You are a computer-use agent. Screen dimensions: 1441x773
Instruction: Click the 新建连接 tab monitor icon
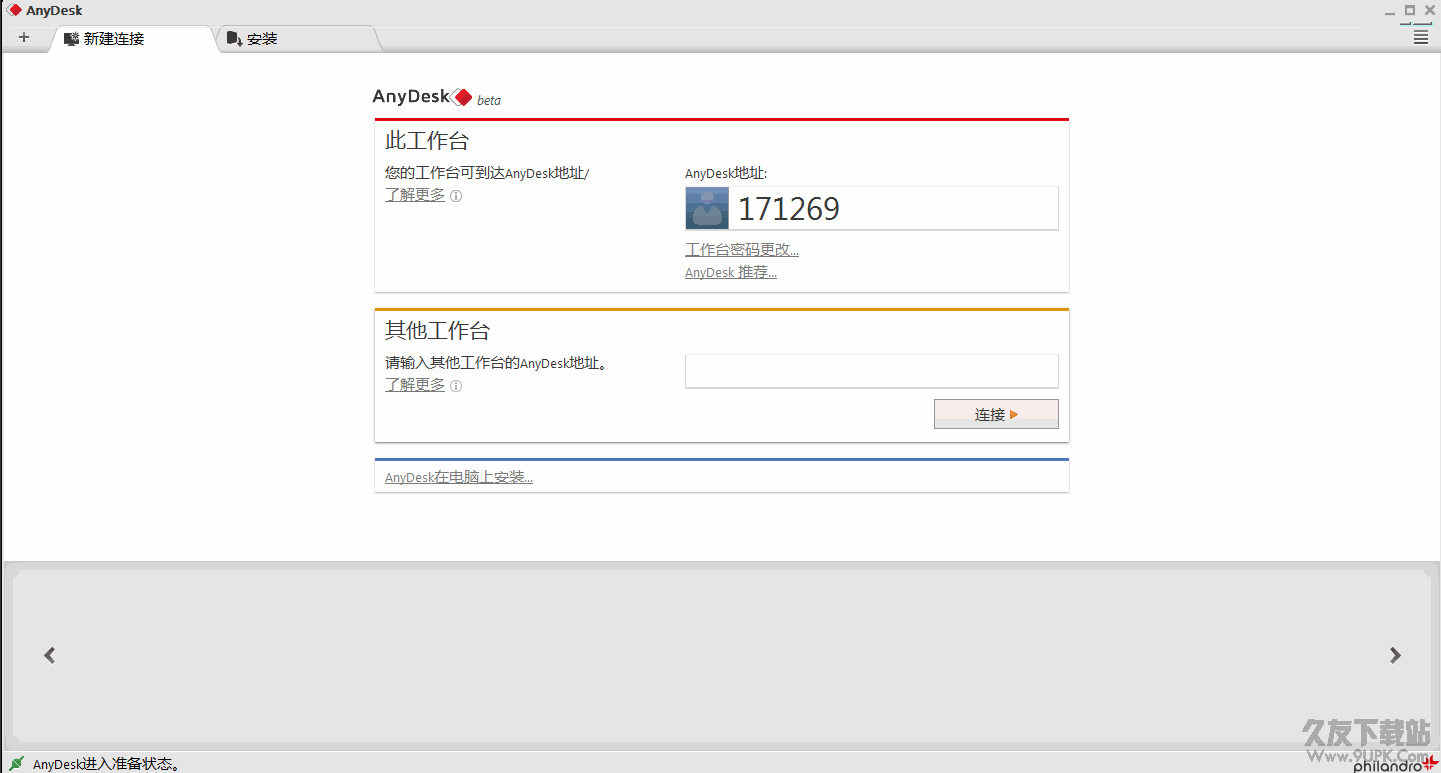[71, 39]
